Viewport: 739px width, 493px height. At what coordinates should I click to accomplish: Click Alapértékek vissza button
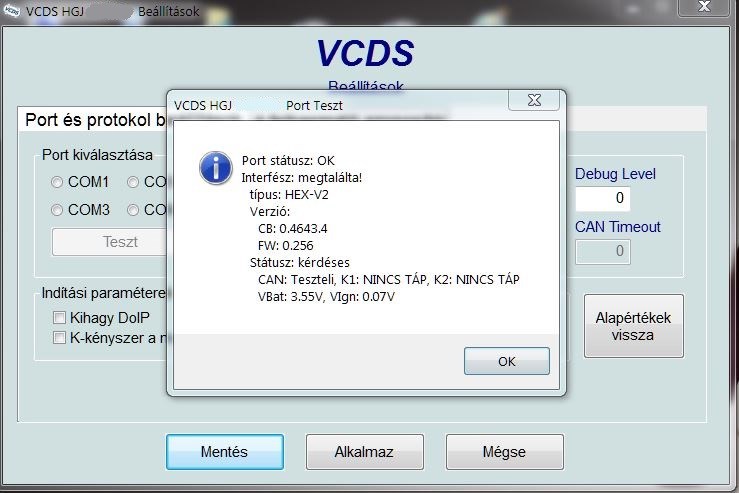tap(633, 326)
